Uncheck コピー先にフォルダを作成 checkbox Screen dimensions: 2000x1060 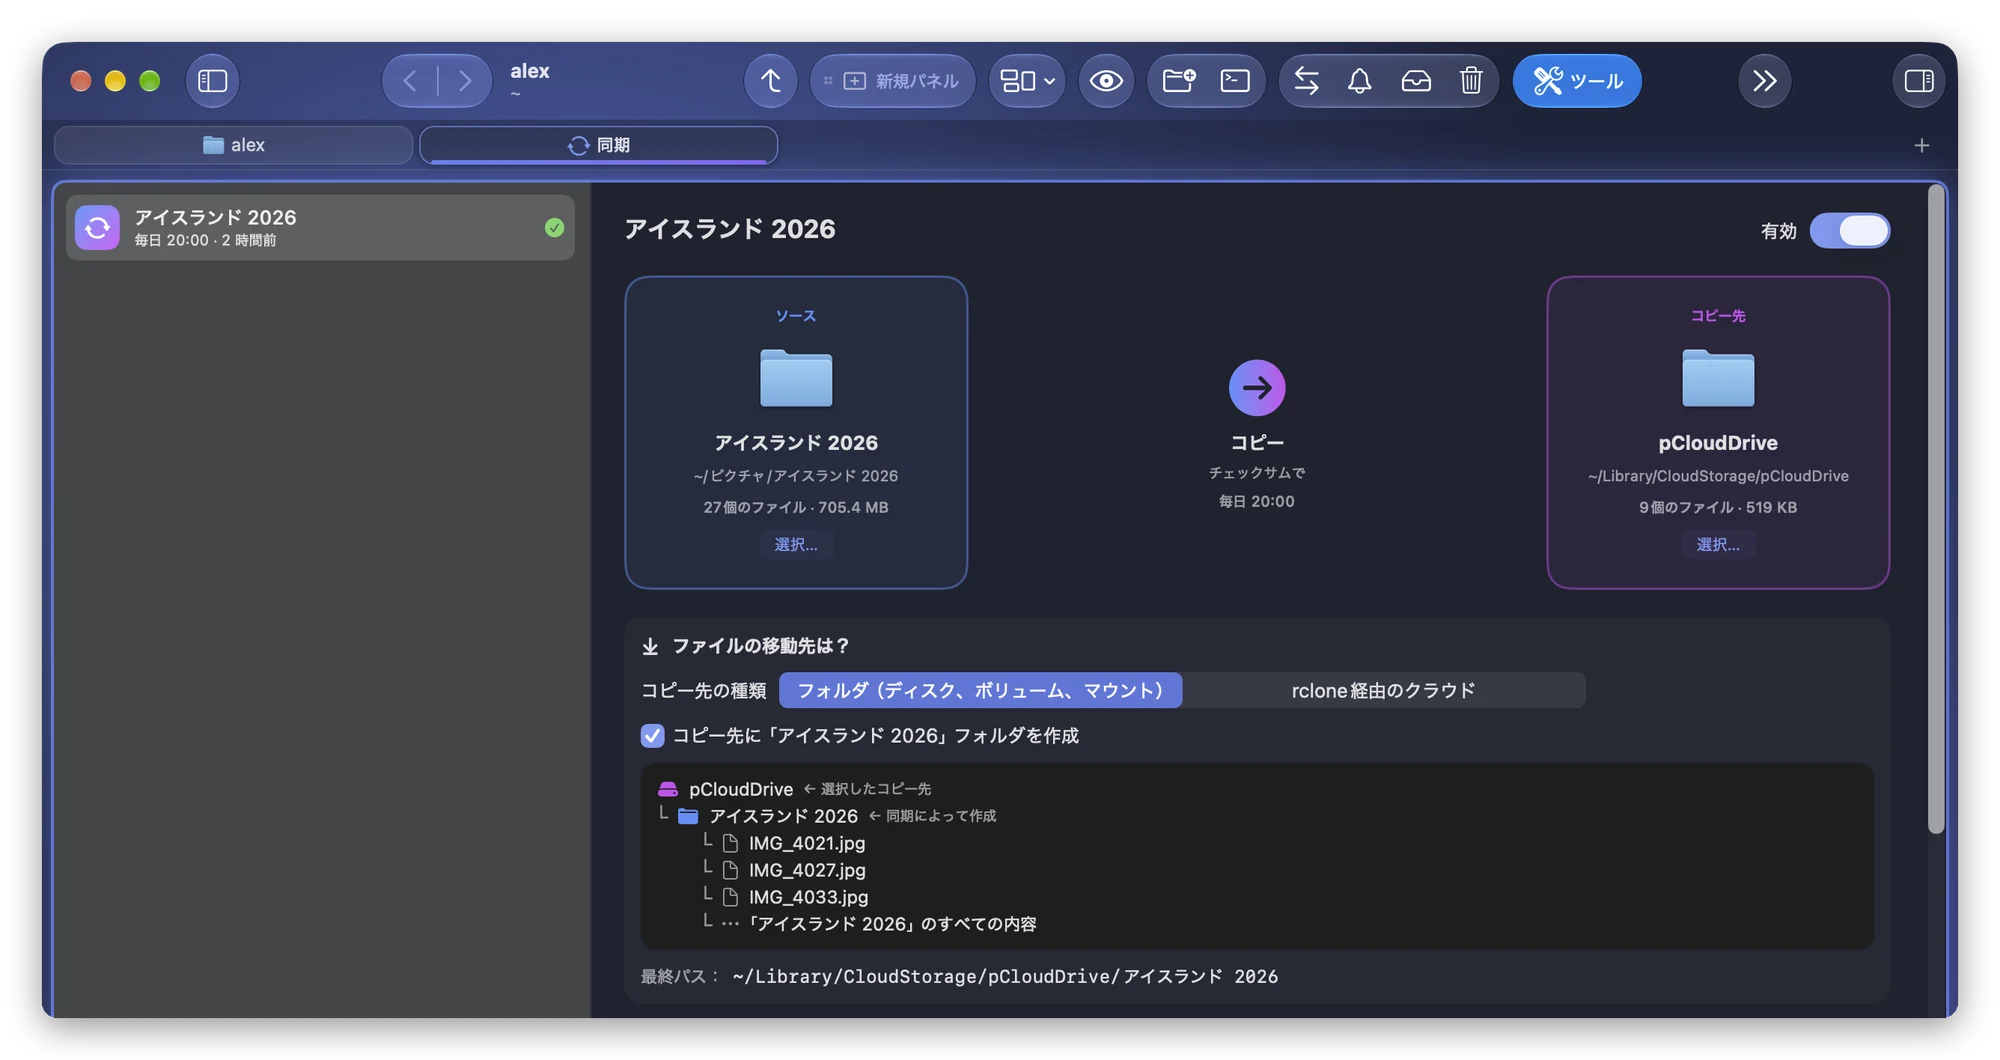pyautogui.click(x=652, y=736)
